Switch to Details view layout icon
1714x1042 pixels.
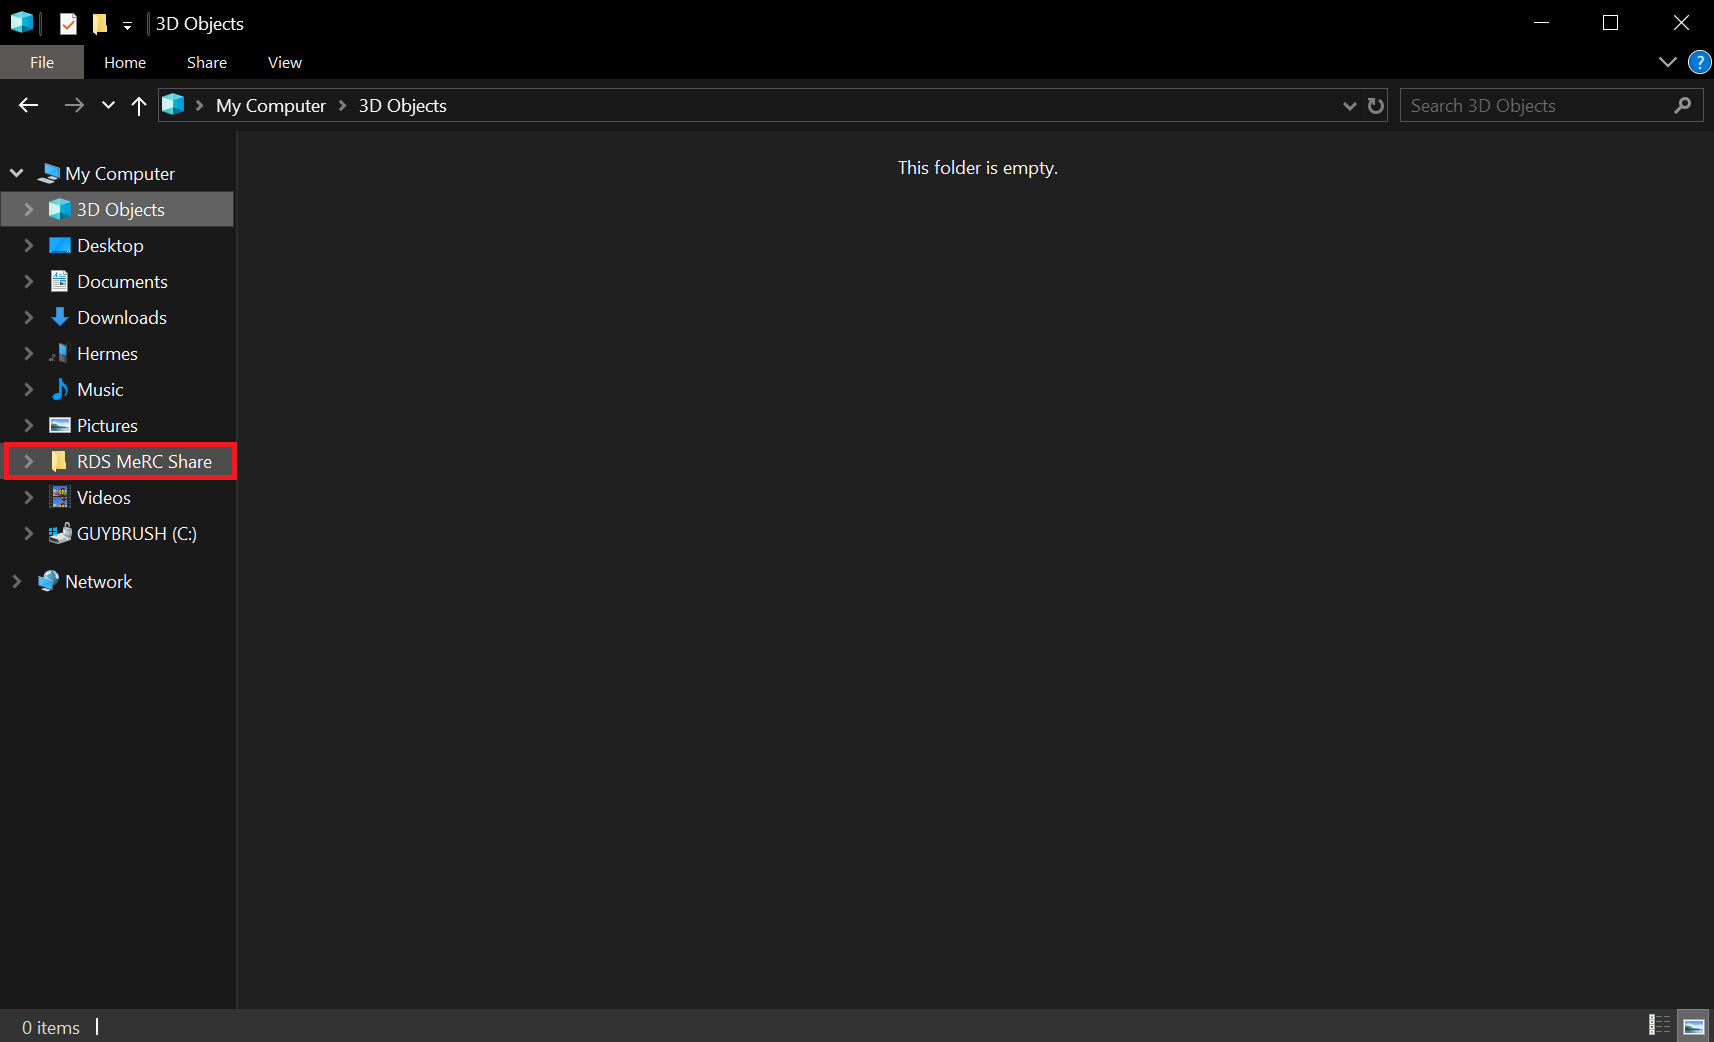click(1659, 1025)
